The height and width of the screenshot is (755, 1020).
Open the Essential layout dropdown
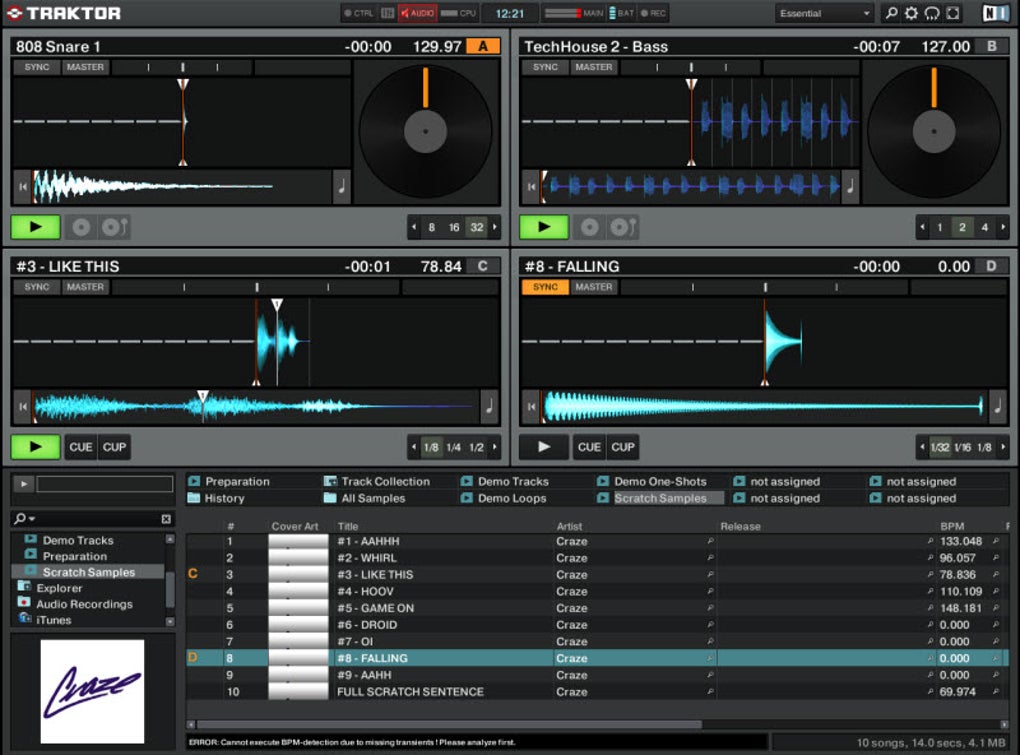point(825,13)
